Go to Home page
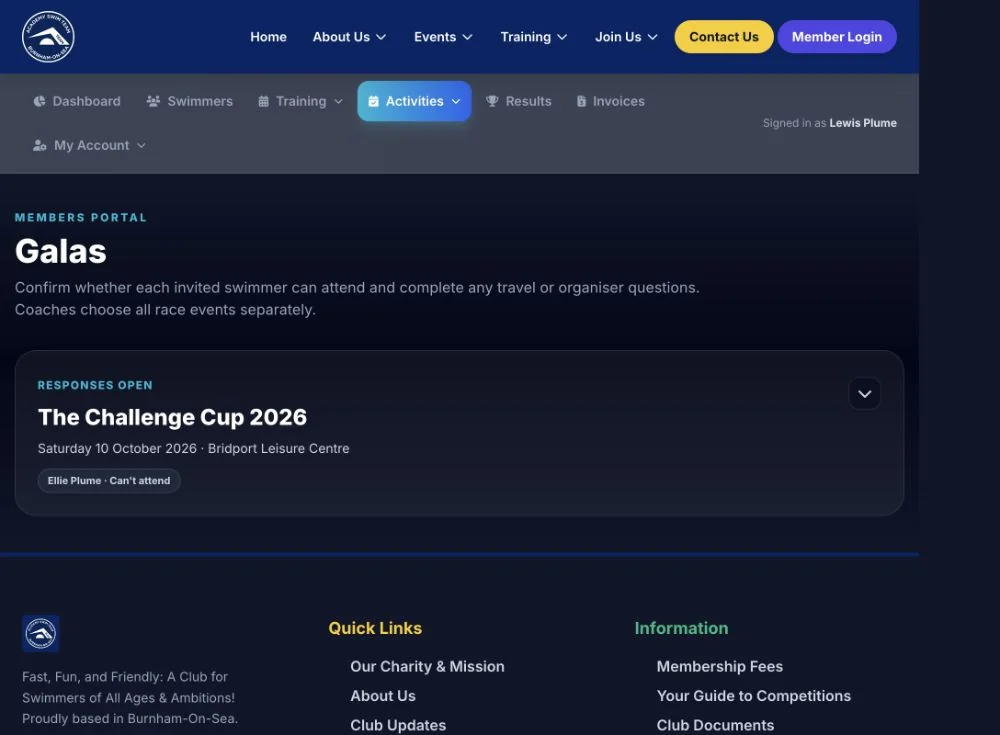1000x735 pixels. [x=268, y=37]
